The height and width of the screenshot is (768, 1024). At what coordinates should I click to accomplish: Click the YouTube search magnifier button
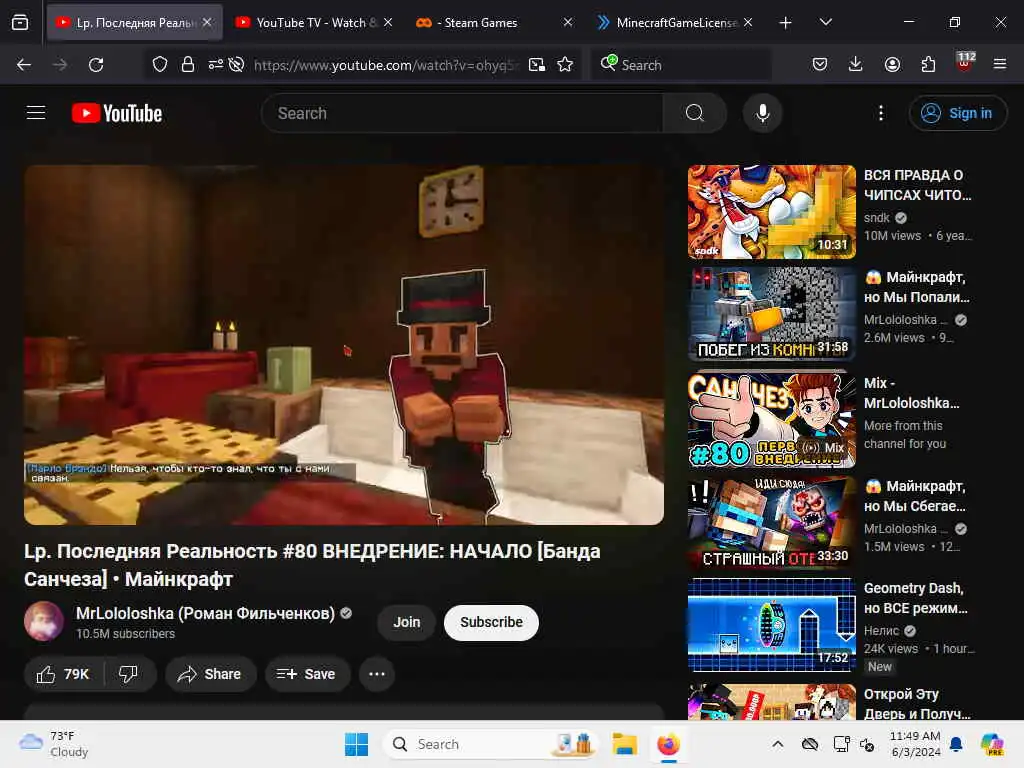point(695,113)
